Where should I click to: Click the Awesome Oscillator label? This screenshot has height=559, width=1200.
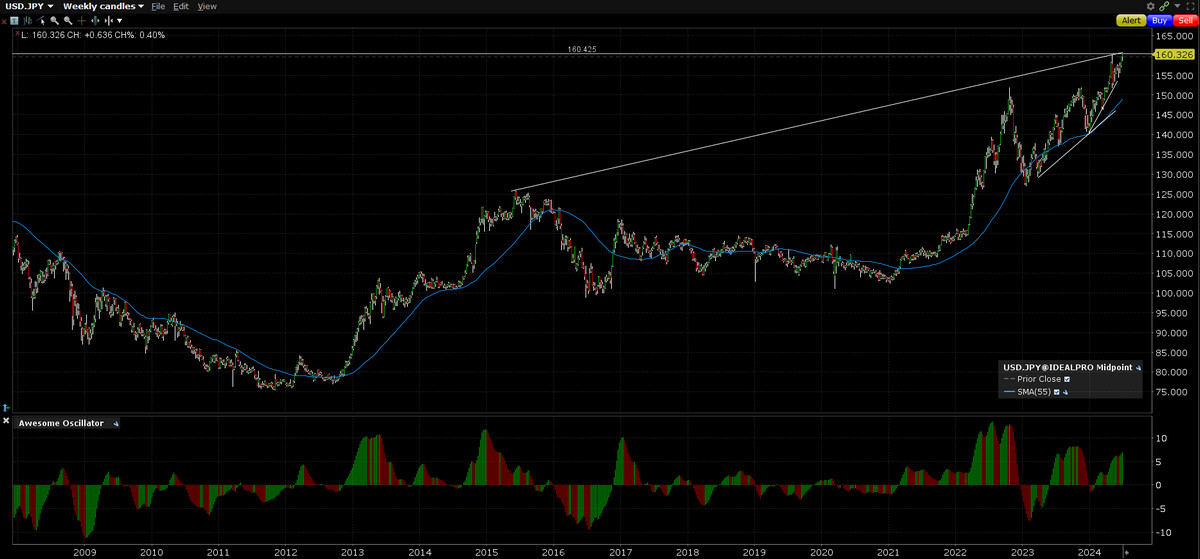pyautogui.click(x=62, y=424)
